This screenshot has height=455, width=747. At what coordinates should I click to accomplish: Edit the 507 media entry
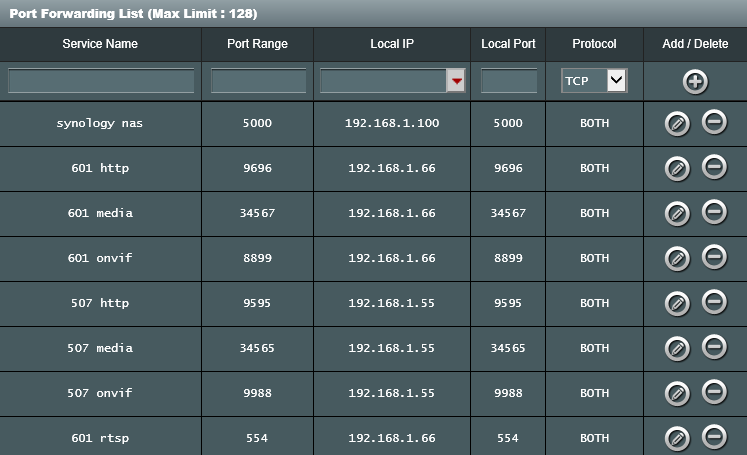[677, 349]
